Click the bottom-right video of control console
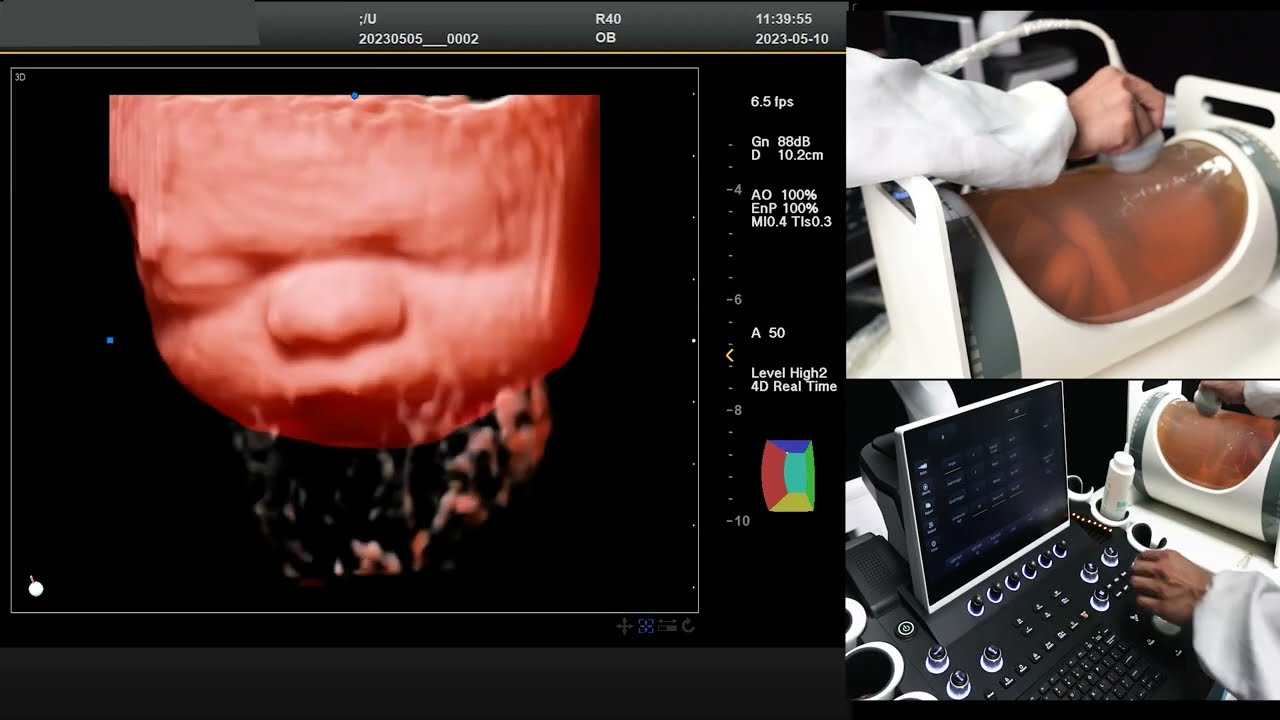The height and width of the screenshot is (720, 1280). 1063,540
